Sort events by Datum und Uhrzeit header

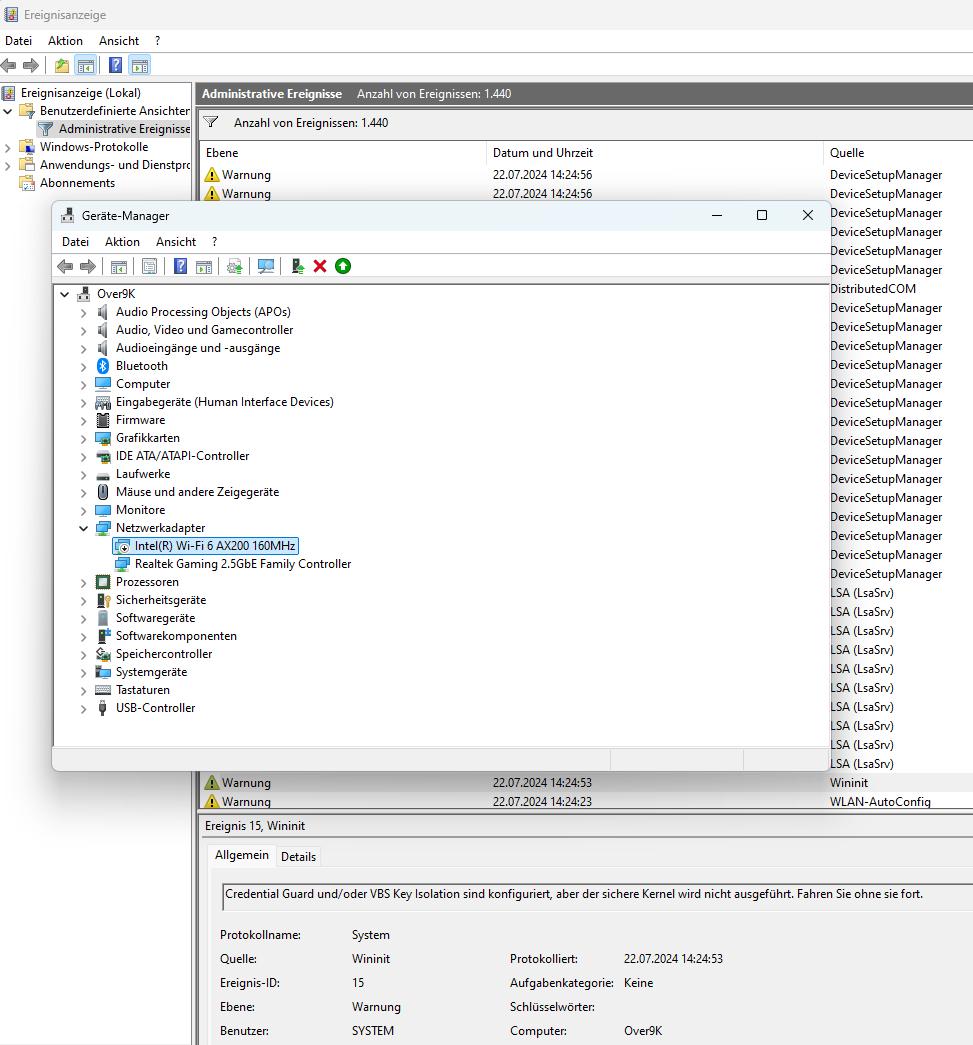tap(654, 153)
